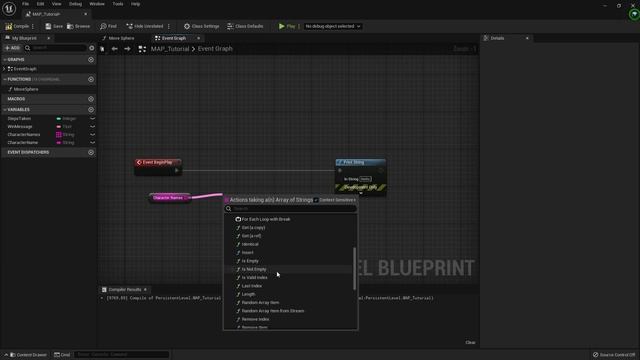The image size is (640, 360).
Task: Expand the EventGraph tree item
Action: click(x=4, y=69)
